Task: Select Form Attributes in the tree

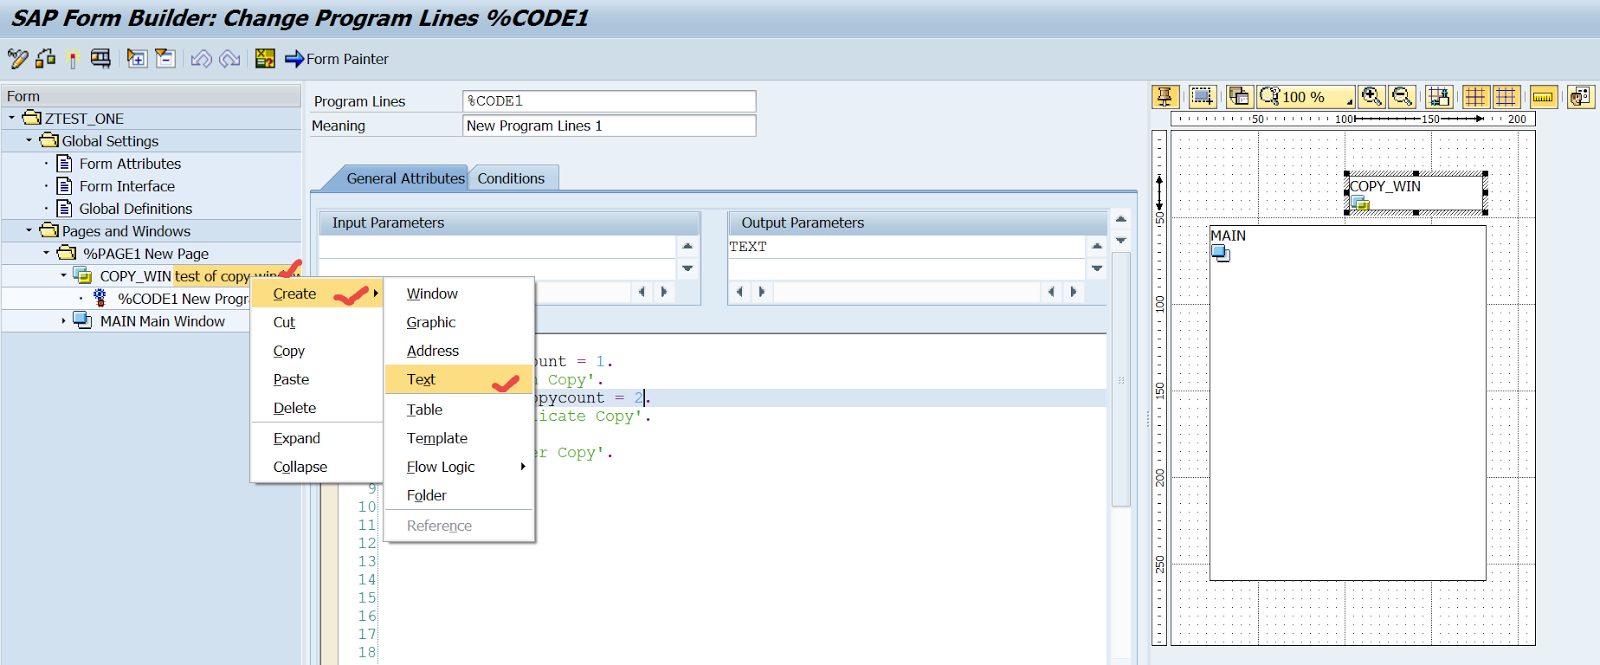Action: tap(130, 164)
